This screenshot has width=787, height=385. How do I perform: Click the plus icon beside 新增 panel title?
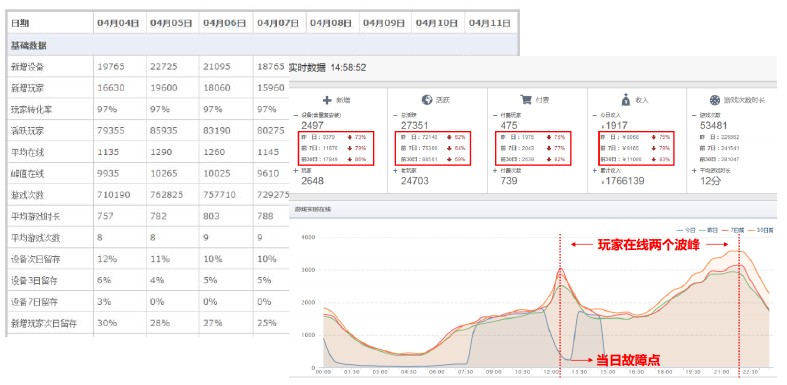coord(327,100)
